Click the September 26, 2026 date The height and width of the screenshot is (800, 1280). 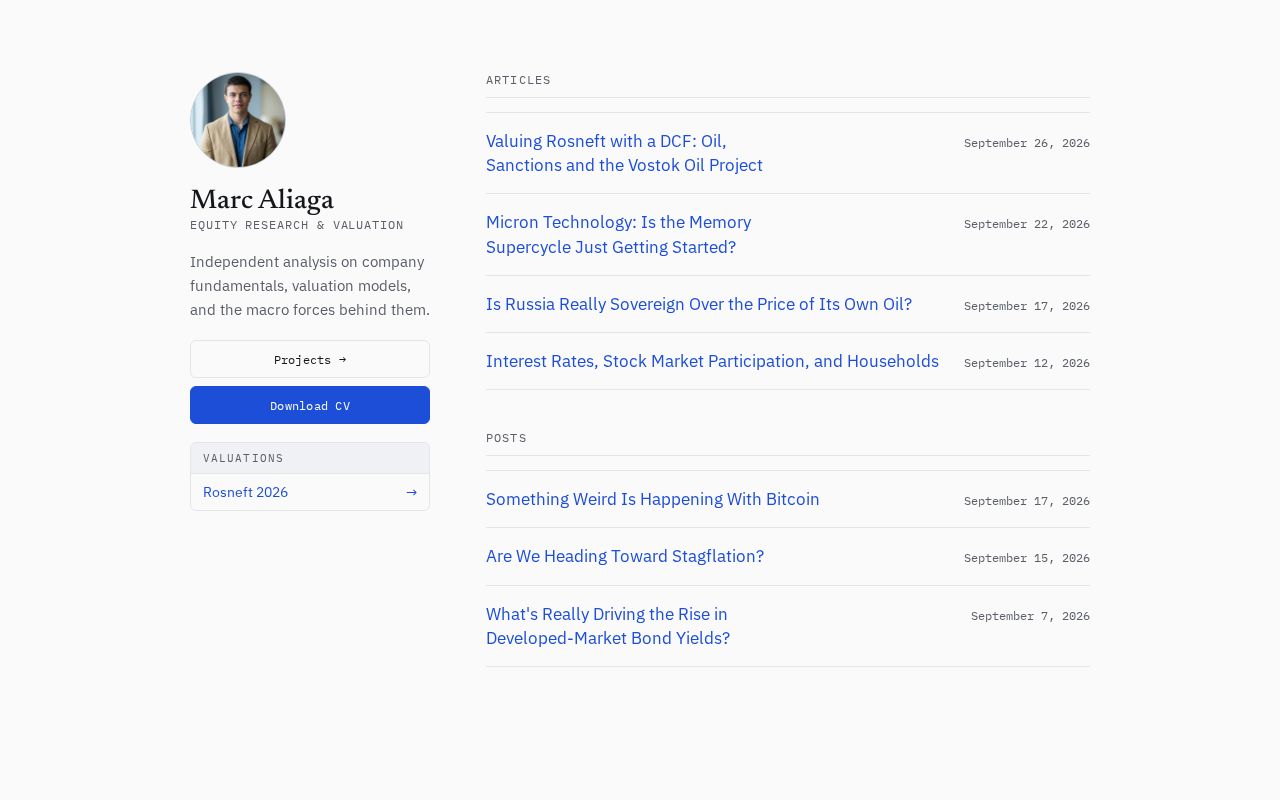1027,143
